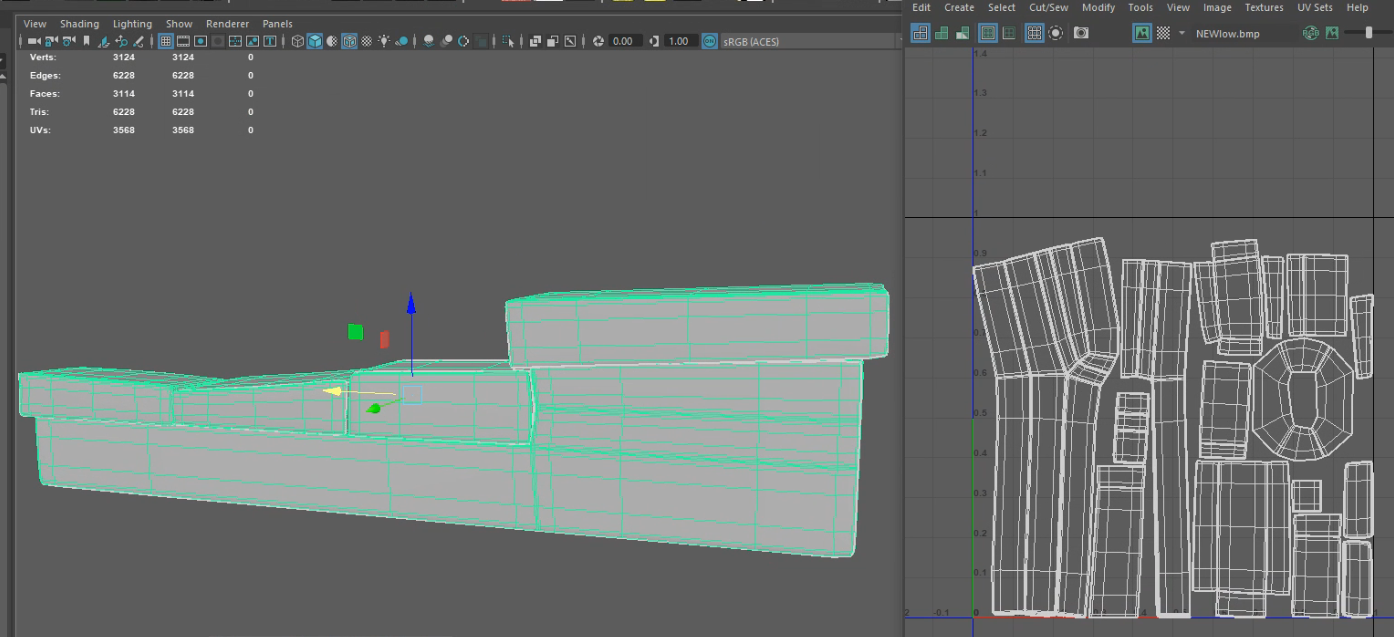Screen dimensions: 1394x637
Task: Open the Cut/Sew menu in UV Editor
Action: 1048,8
